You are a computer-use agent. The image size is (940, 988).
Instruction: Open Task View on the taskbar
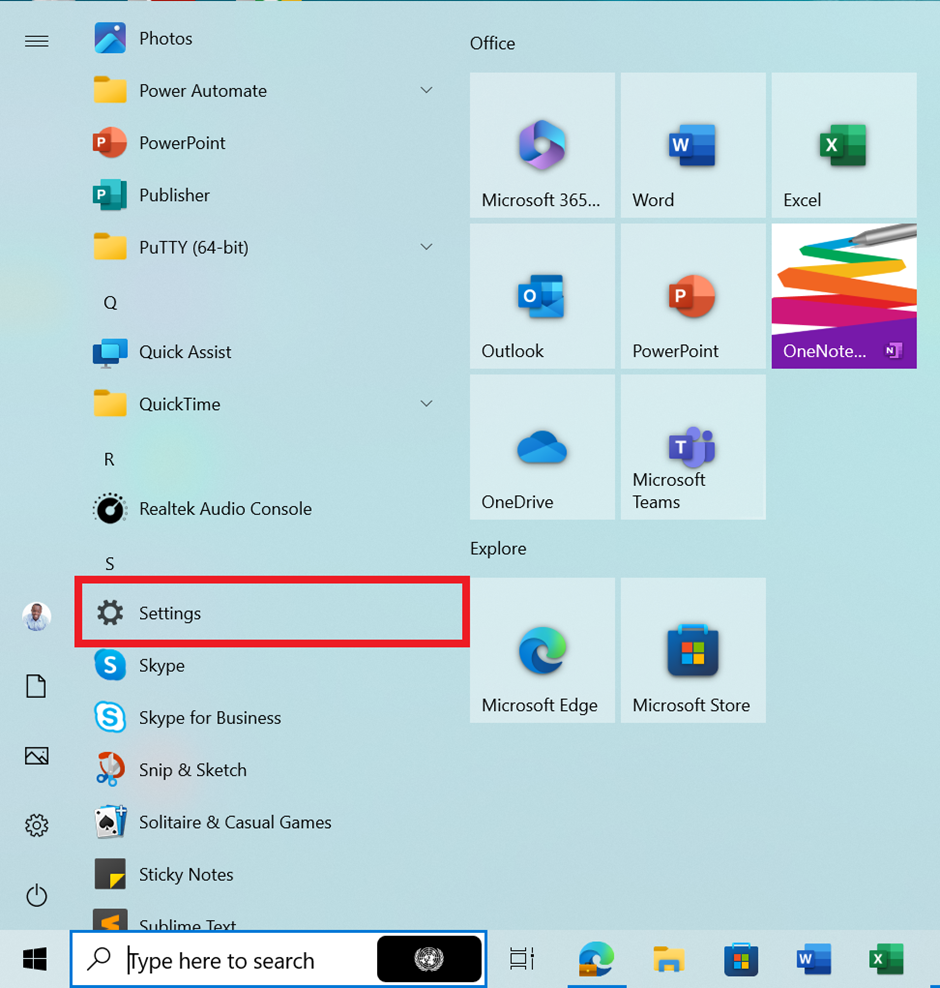pos(522,959)
